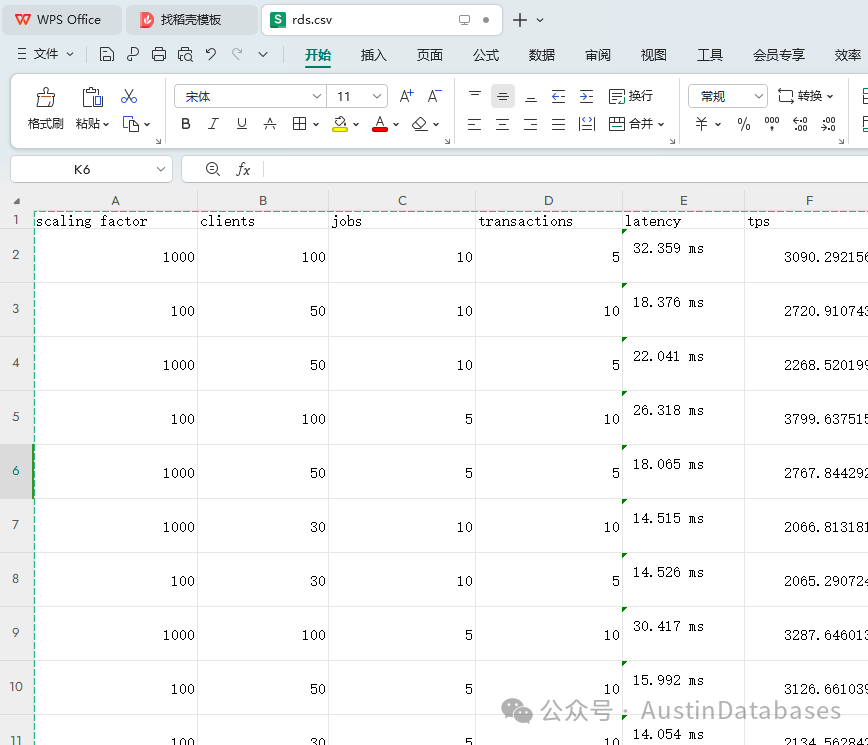Toggle italic formatting
This screenshot has width=868, height=745.
click(x=213, y=124)
